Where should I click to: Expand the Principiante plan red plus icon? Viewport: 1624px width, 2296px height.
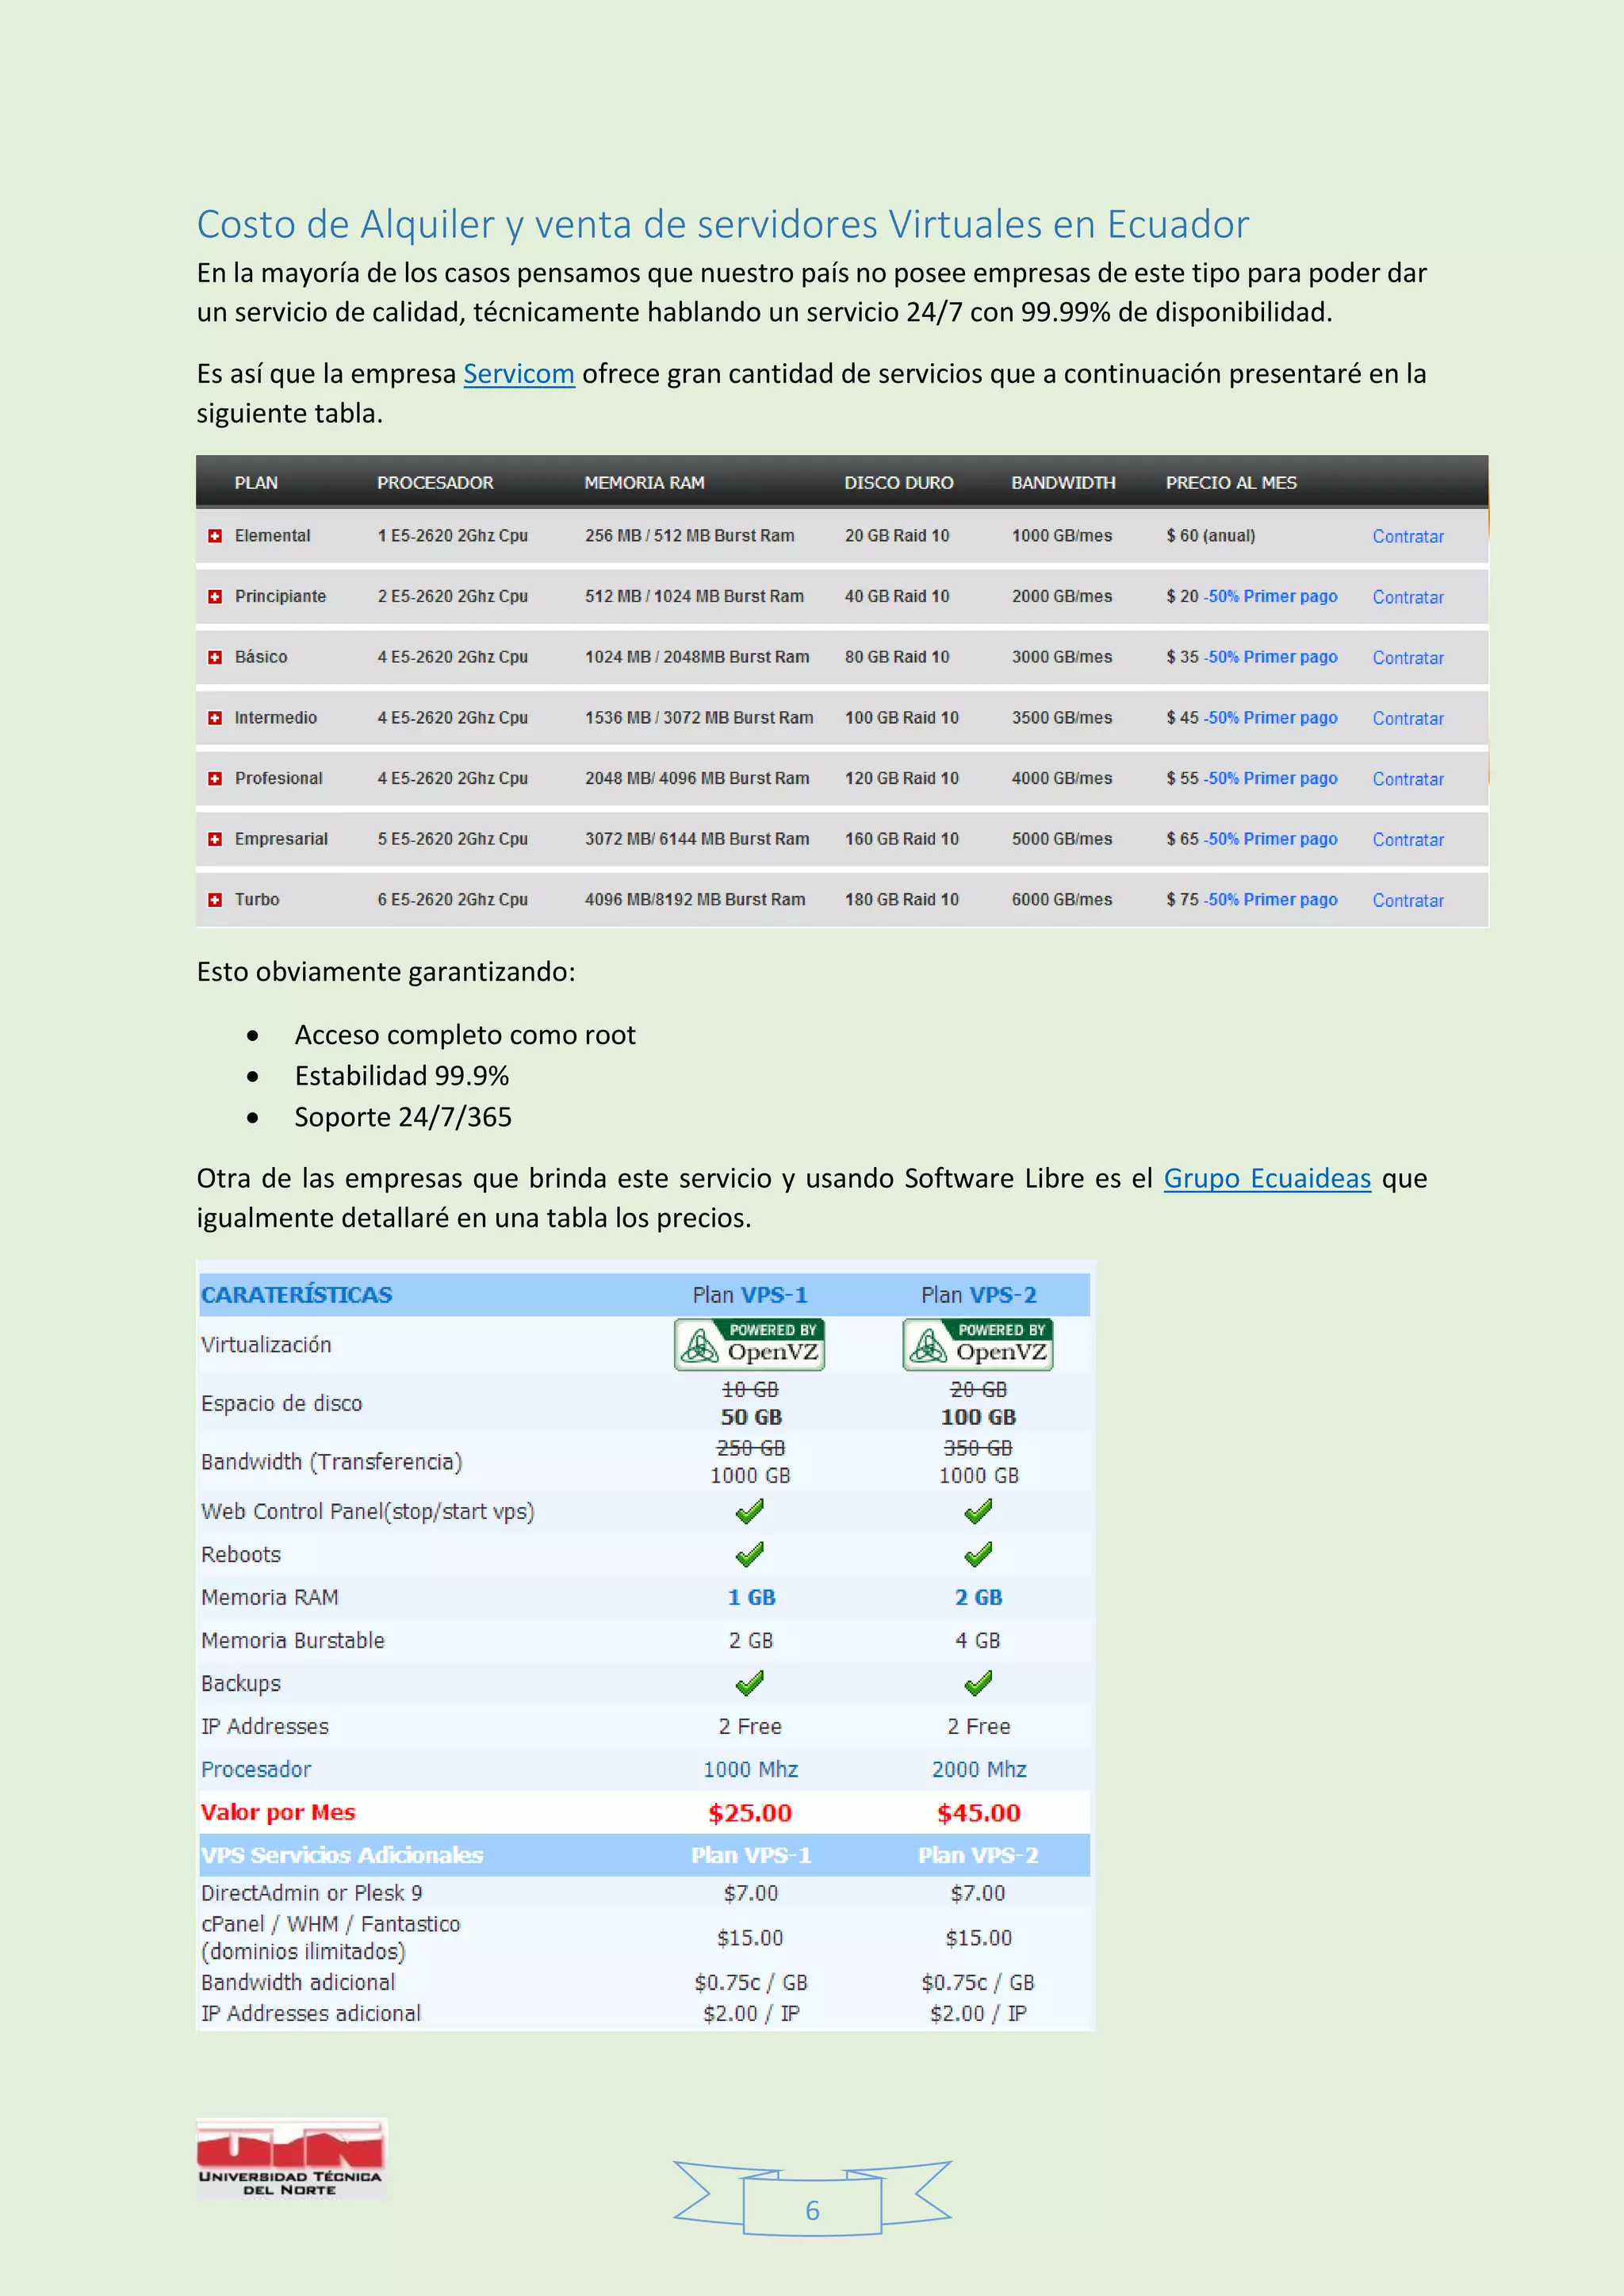click(x=214, y=597)
